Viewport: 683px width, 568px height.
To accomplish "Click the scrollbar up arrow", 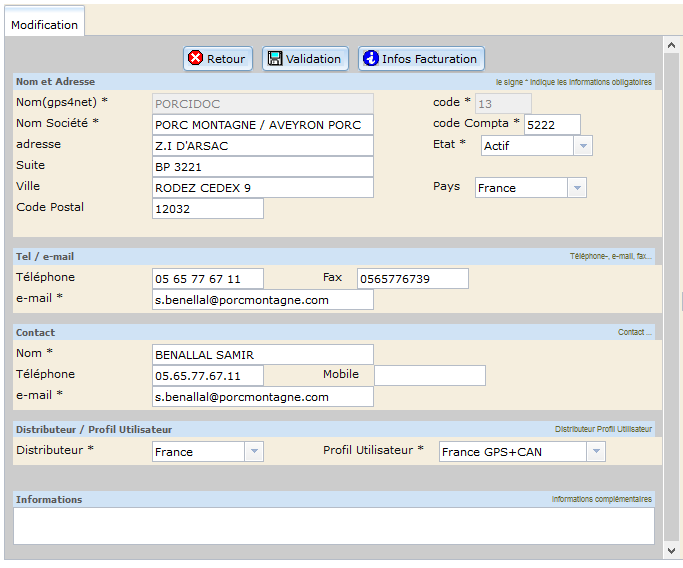I will pyautogui.click(x=672, y=45).
